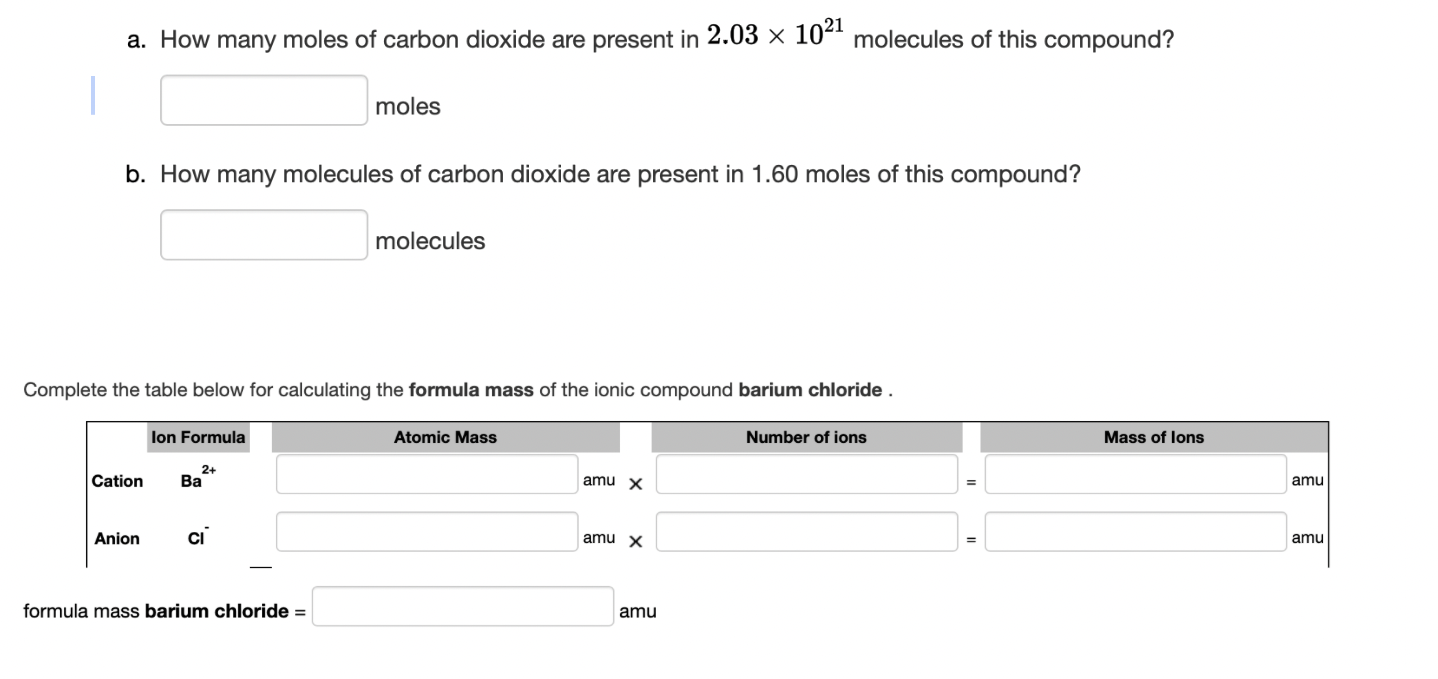Select the Number of ions field for Ba
The height and width of the screenshot is (679, 1438).
coord(806,473)
